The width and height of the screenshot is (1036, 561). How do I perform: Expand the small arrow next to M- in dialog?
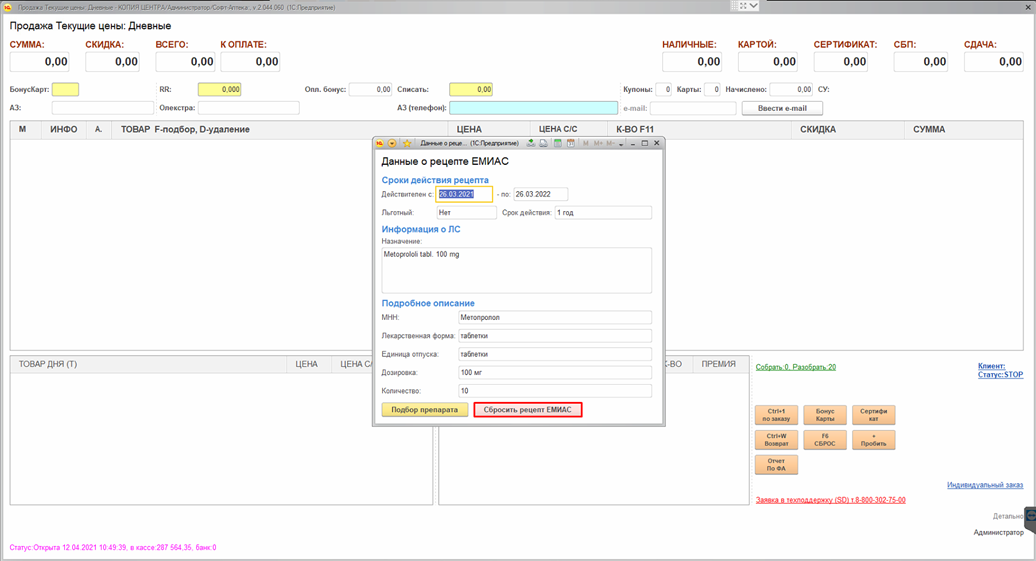621,144
